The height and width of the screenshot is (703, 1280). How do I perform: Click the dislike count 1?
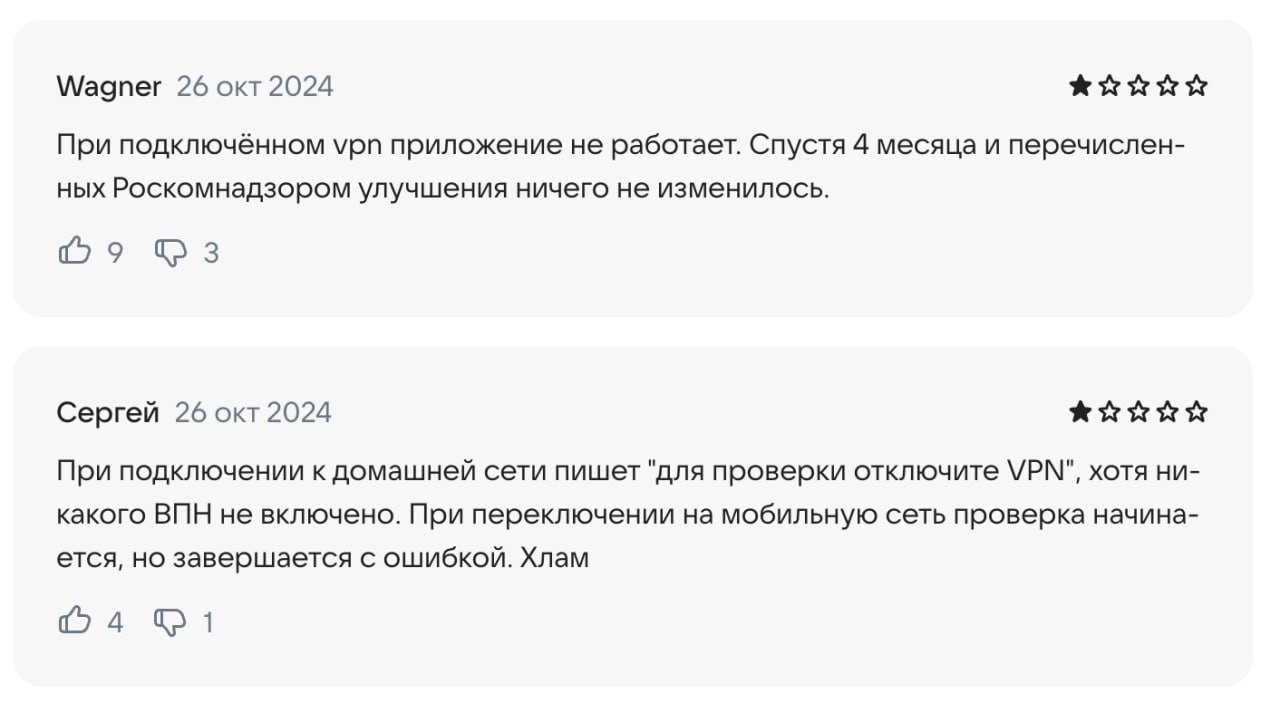(208, 622)
